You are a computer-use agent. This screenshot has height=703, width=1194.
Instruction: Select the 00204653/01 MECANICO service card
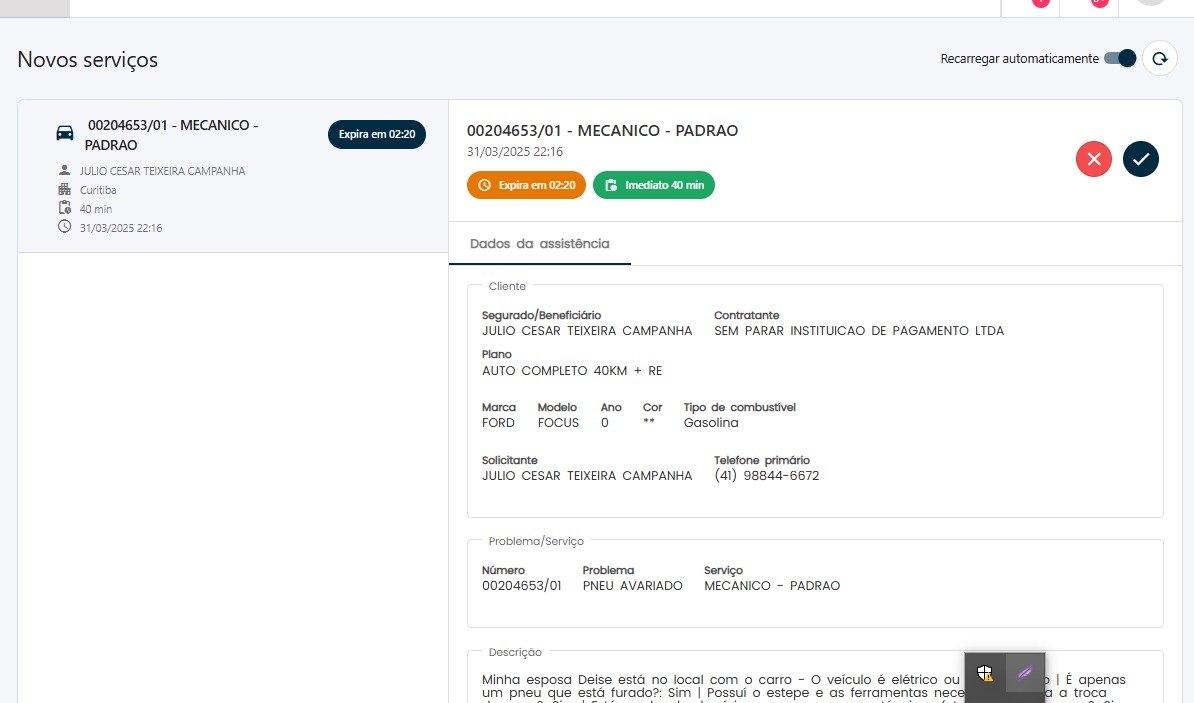tap(233, 176)
